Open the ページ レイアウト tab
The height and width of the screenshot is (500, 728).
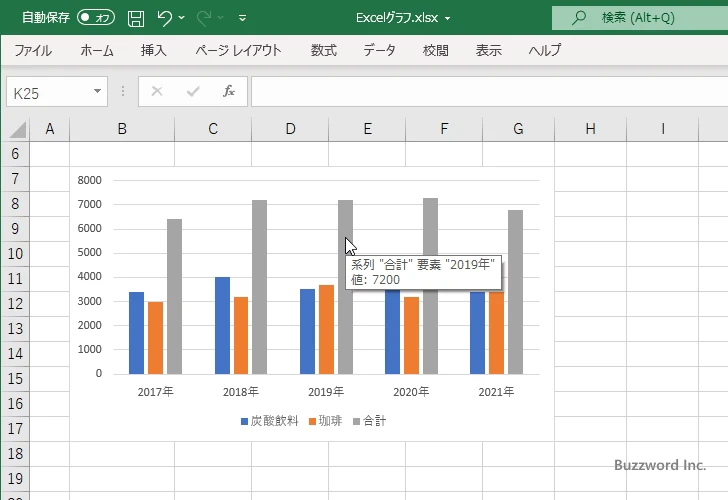(238, 50)
